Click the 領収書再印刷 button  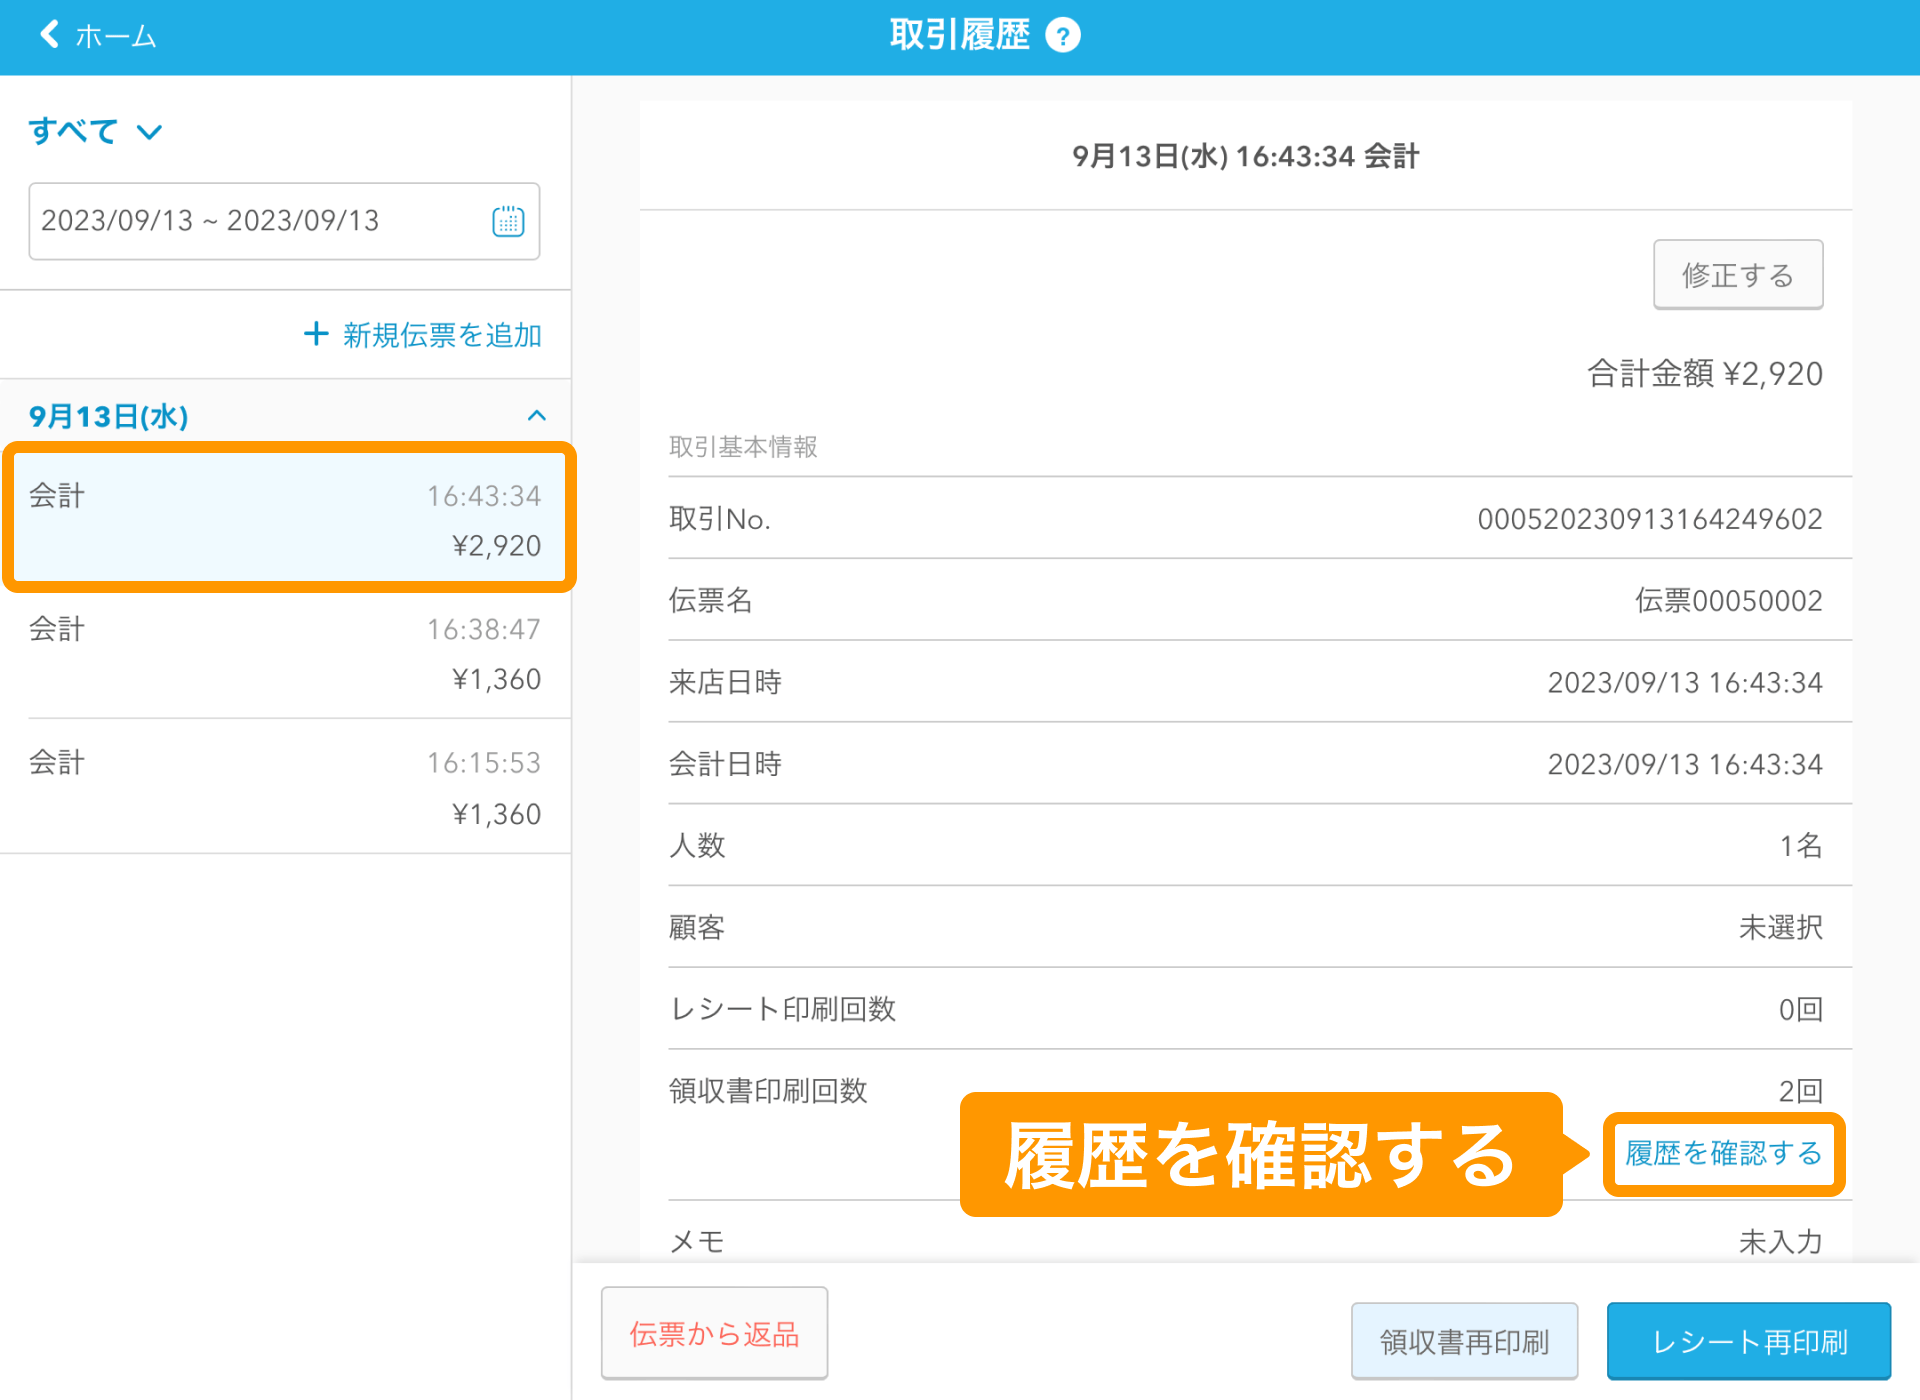(1463, 1341)
